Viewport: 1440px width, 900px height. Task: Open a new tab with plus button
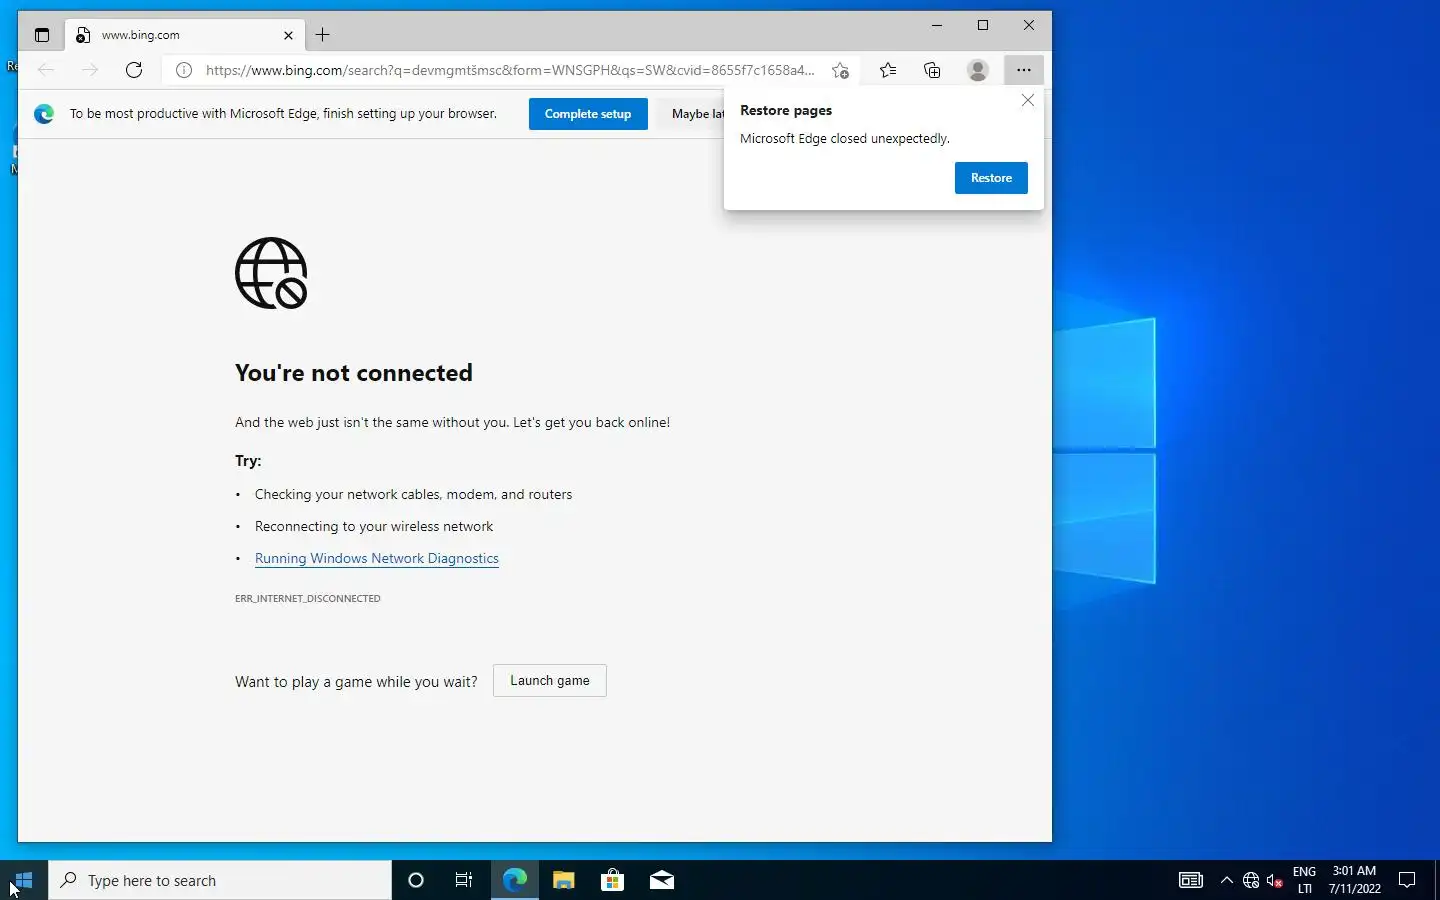coord(322,35)
